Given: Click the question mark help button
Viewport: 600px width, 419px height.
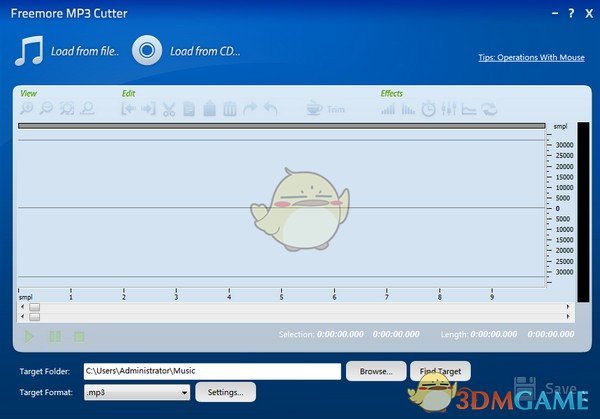Looking at the screenshot, I should [571, 13].
